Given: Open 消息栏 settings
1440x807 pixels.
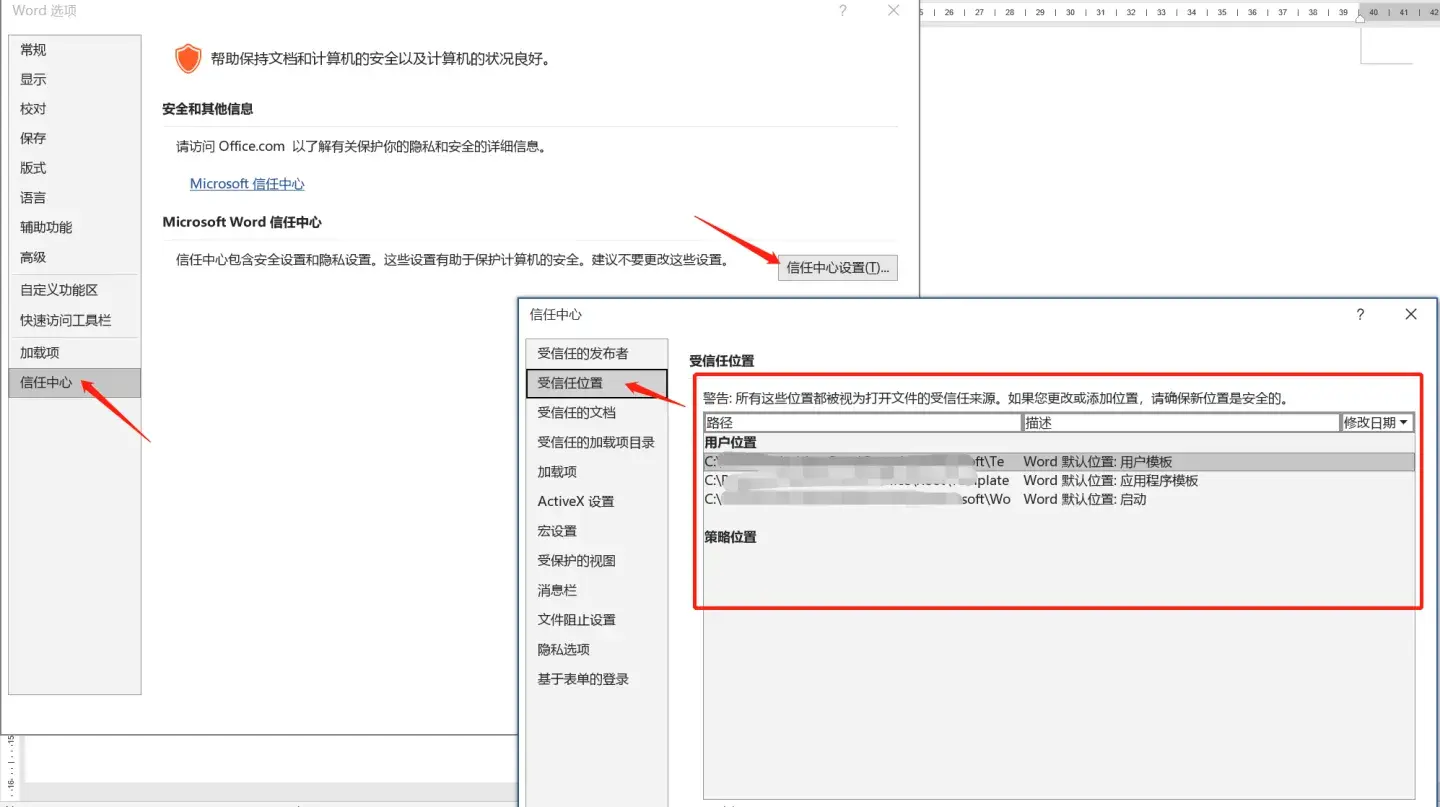Looking at the screenshot, I should click(596, 590).
